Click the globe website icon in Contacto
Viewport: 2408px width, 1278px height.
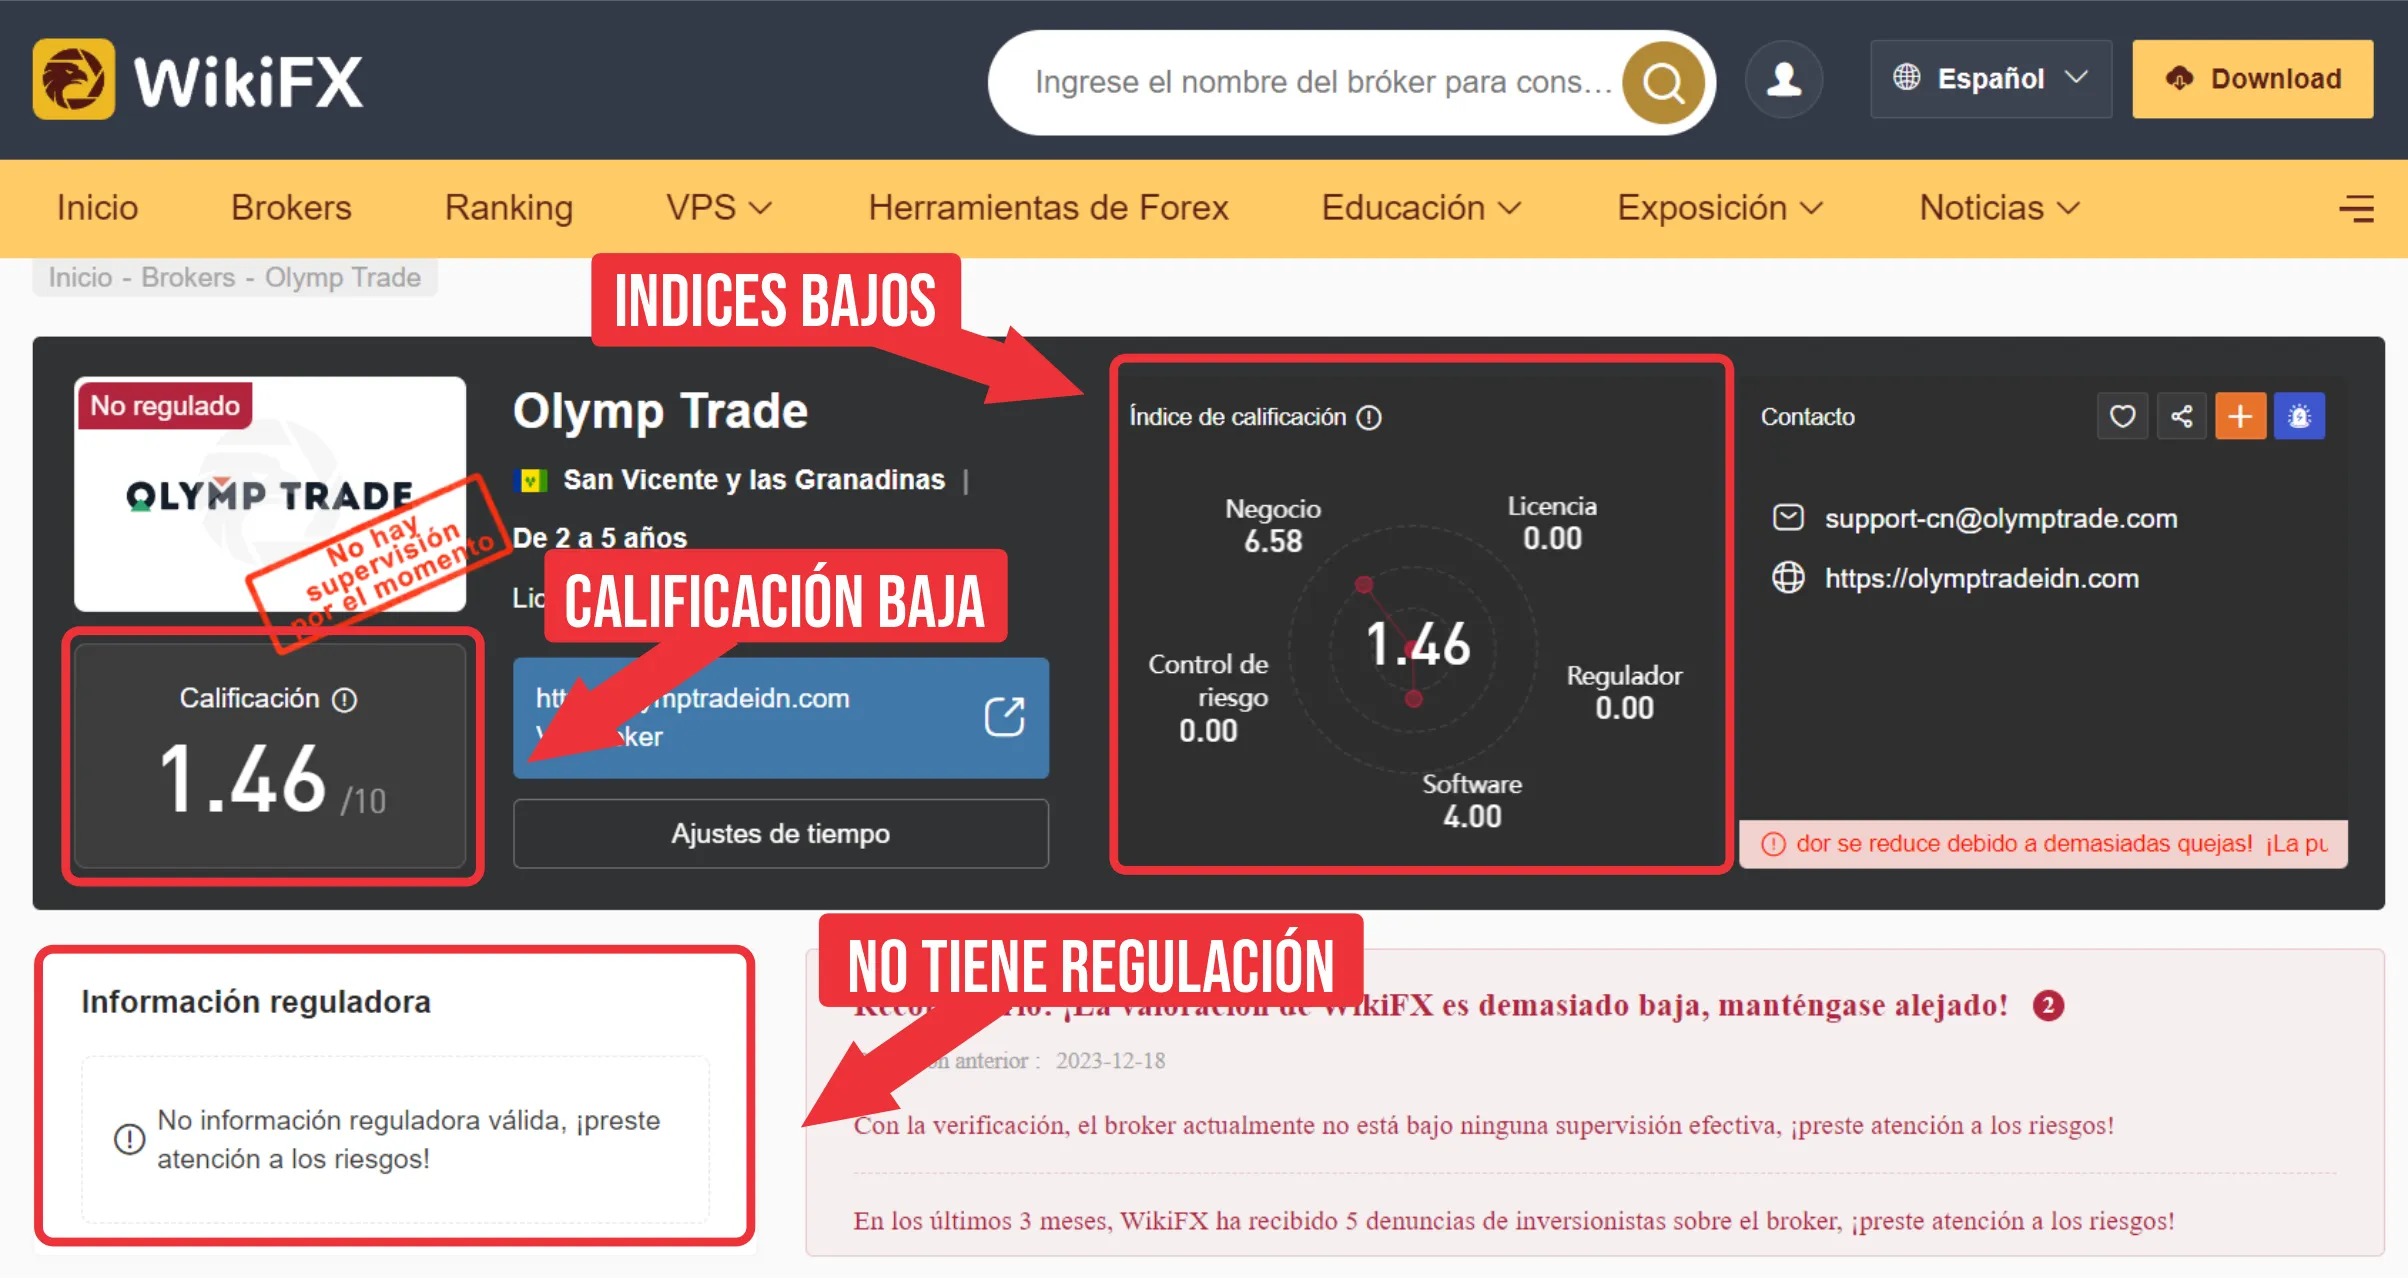click(x=1788, y=578)
